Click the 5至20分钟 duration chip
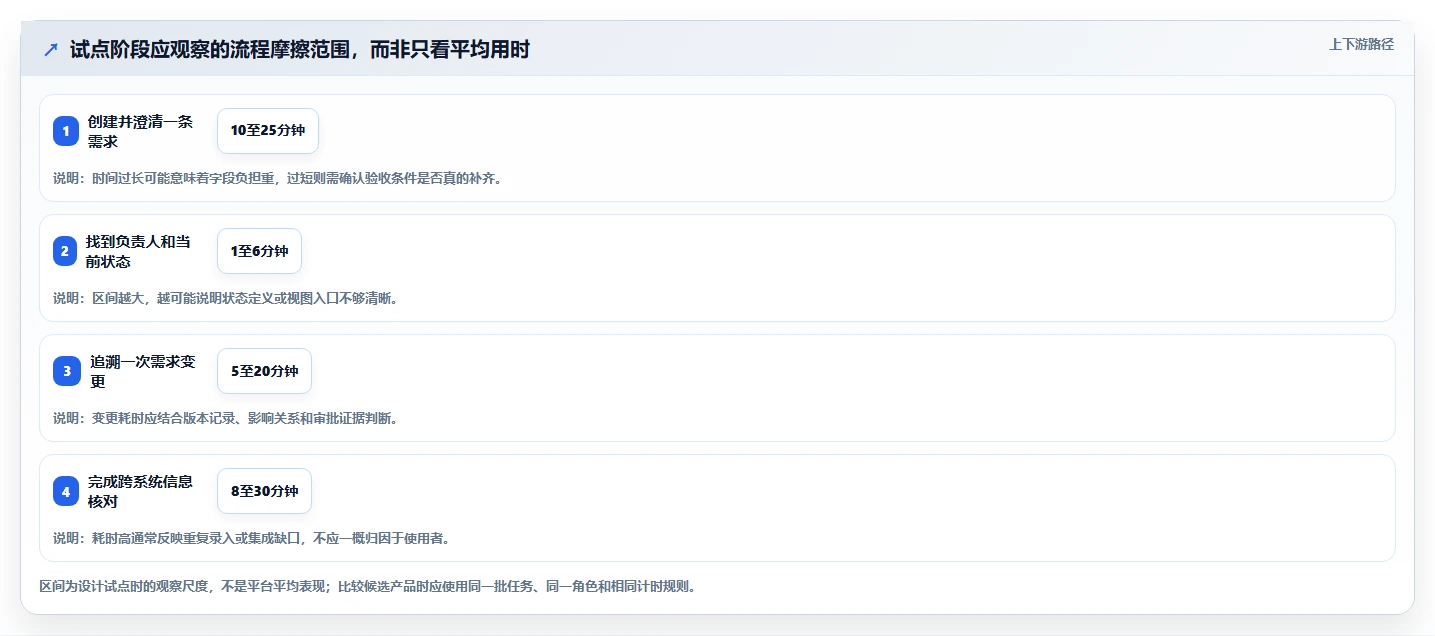The width and height of the screenshot is (1435, 636). 264,371
